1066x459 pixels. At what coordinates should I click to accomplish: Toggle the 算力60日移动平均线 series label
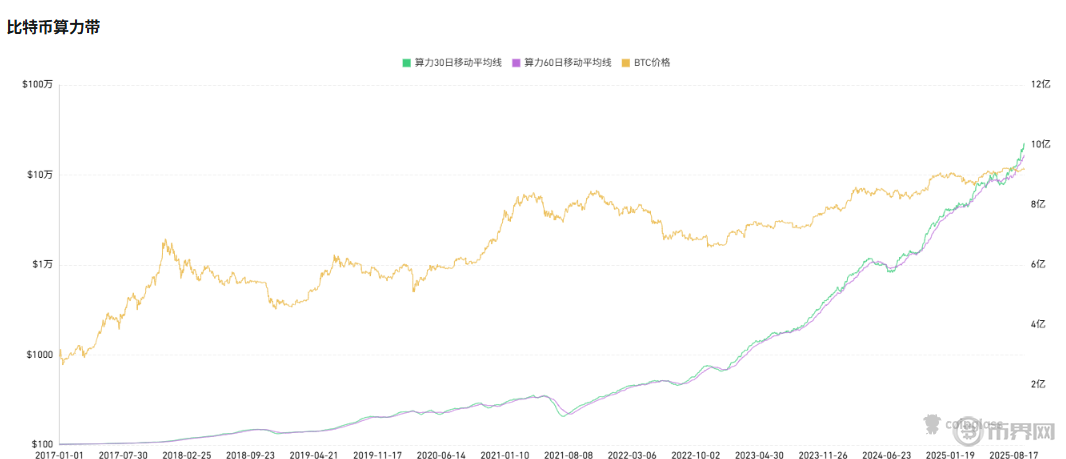point(566,62)
